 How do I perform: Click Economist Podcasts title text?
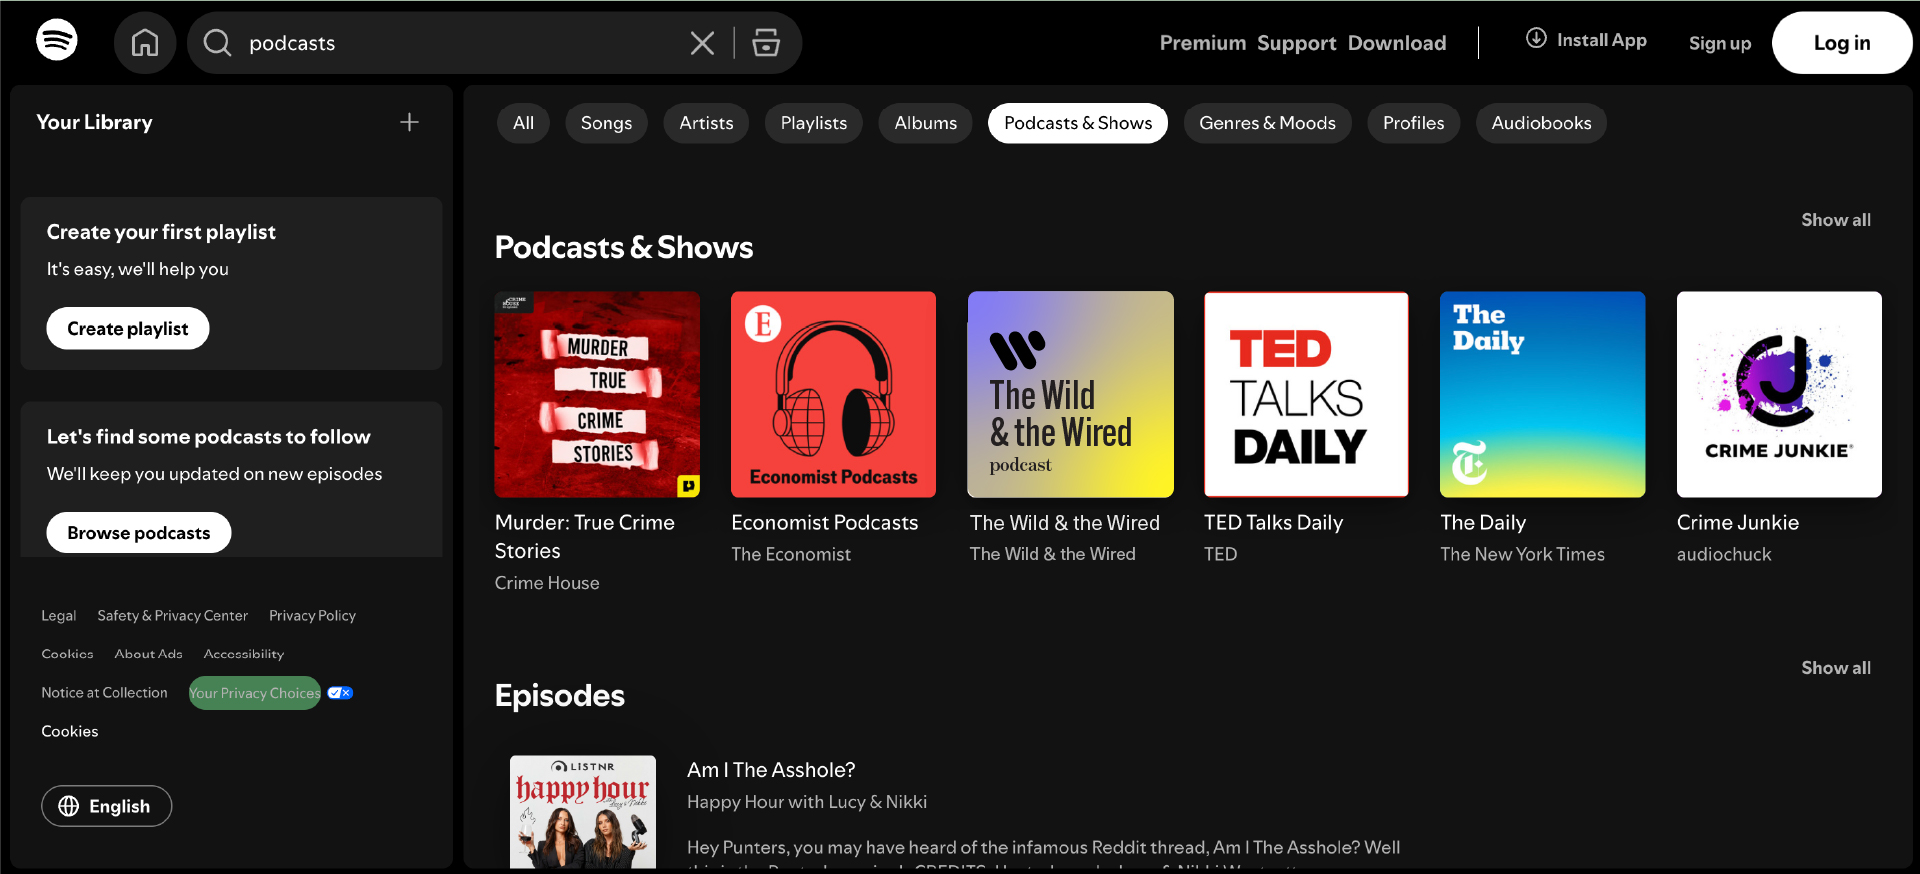tap(824, 523)
